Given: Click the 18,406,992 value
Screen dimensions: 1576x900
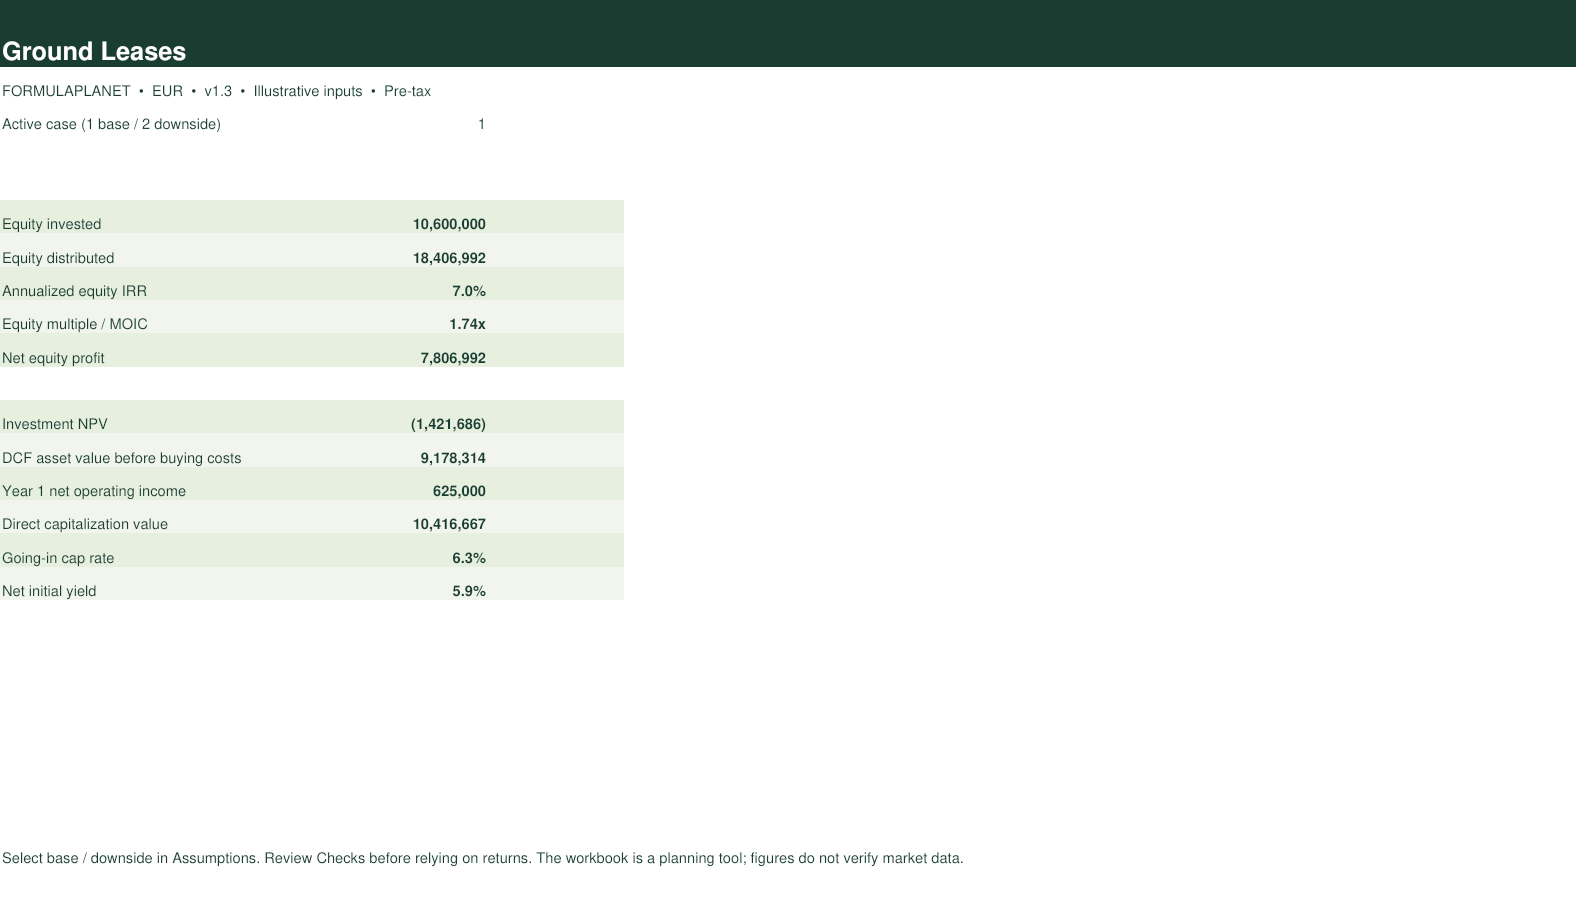Looking at the screenshot, I should [449, 258].
